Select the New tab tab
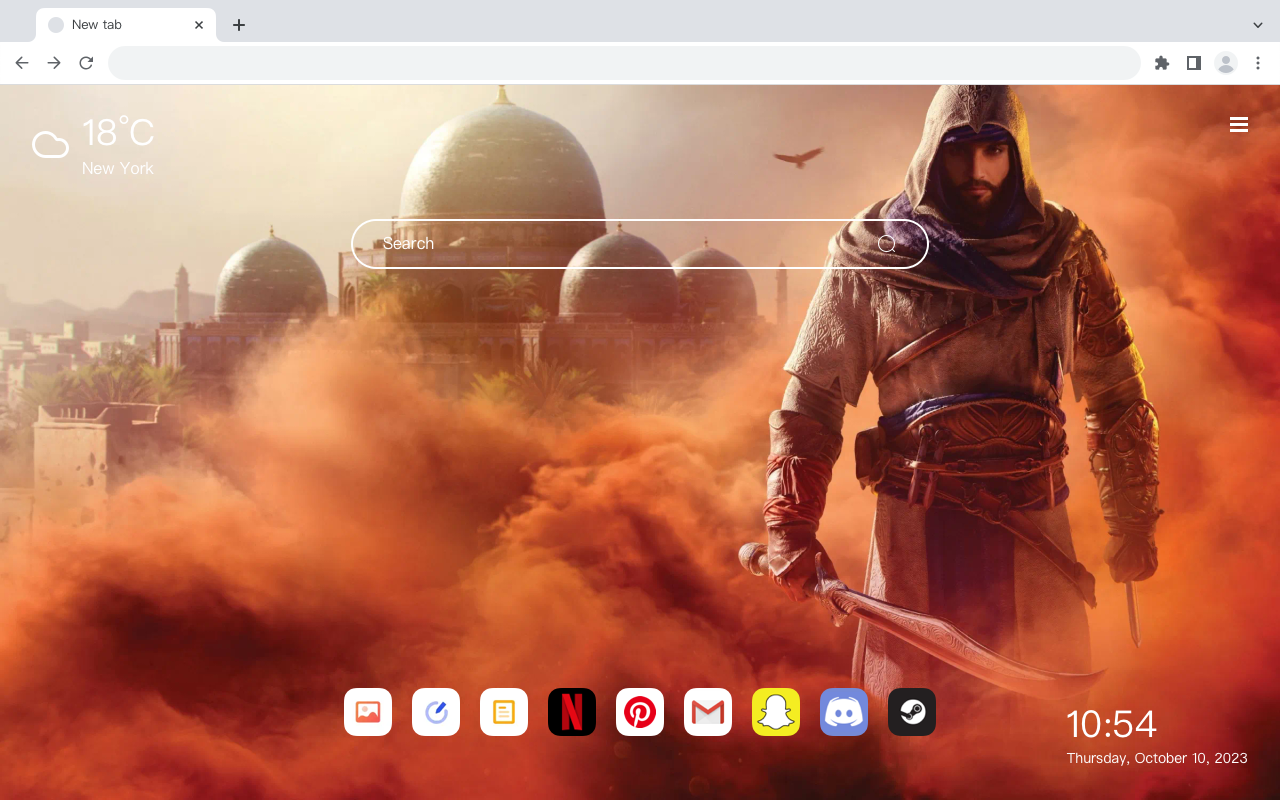Screen dimensions: 1280x800 126,25
